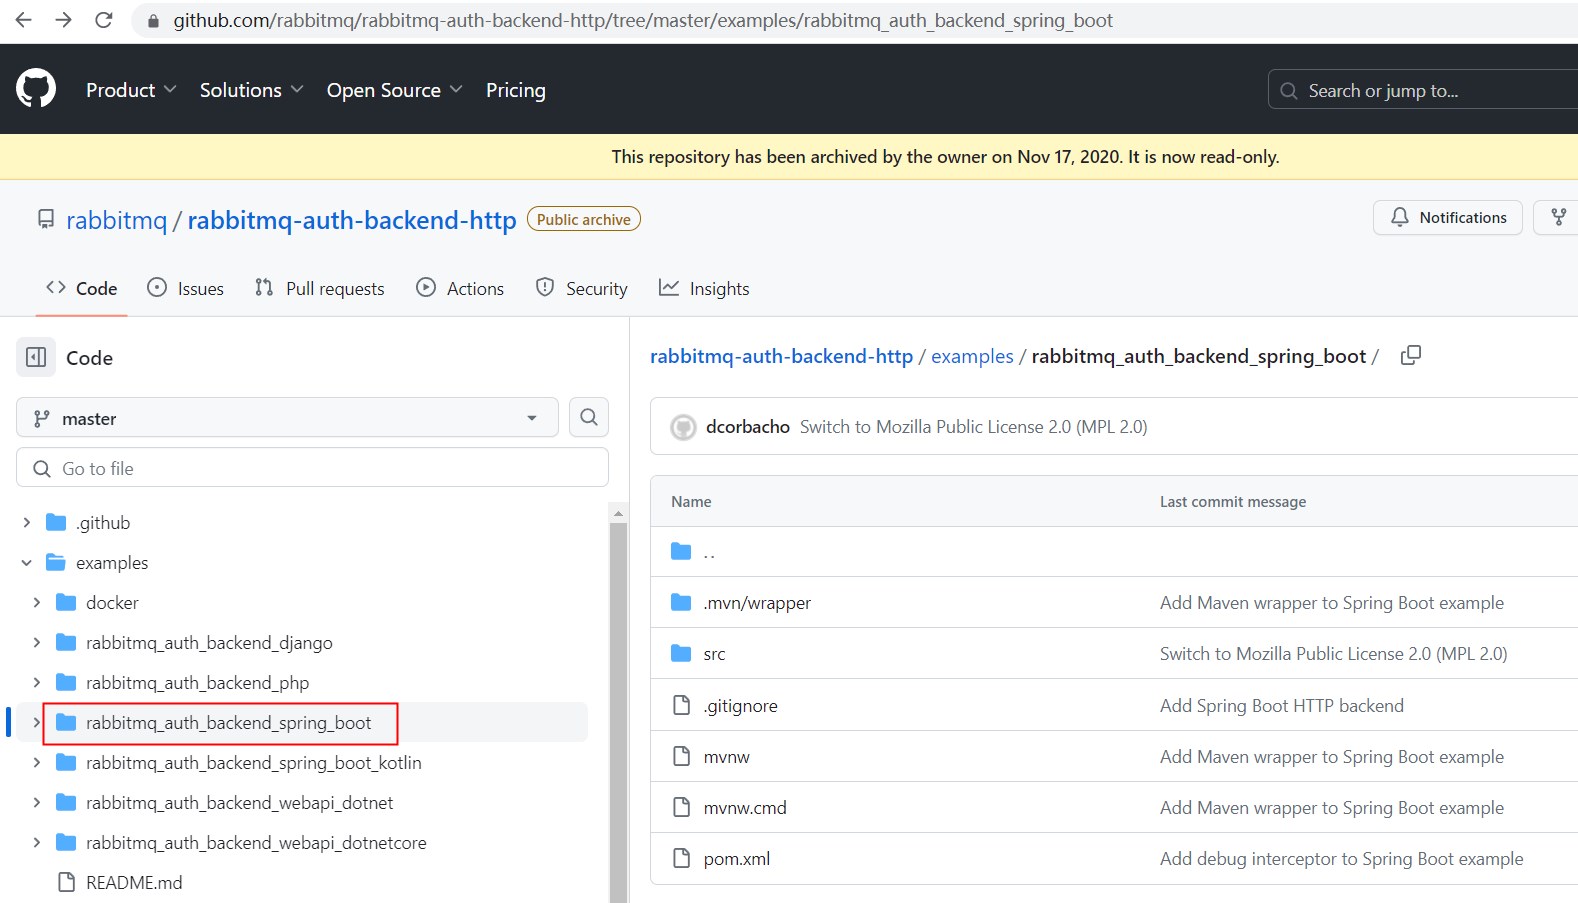Open the Pull requests tab
The width and height of the screenshot is (1578, 903).
320,288
